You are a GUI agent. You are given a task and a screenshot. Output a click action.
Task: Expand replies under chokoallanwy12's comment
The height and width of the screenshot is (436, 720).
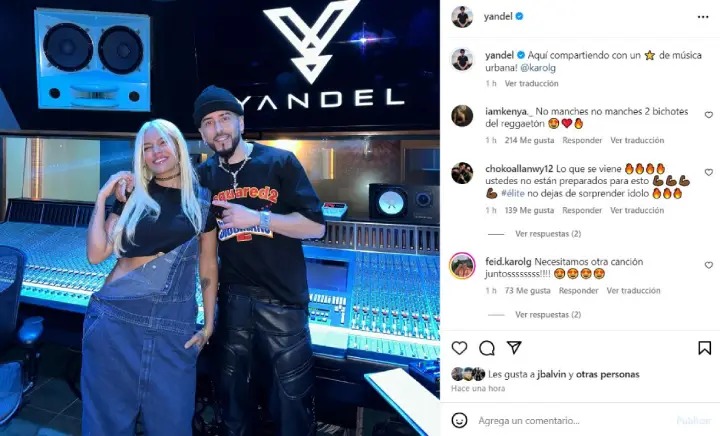[x=548, y=234]
